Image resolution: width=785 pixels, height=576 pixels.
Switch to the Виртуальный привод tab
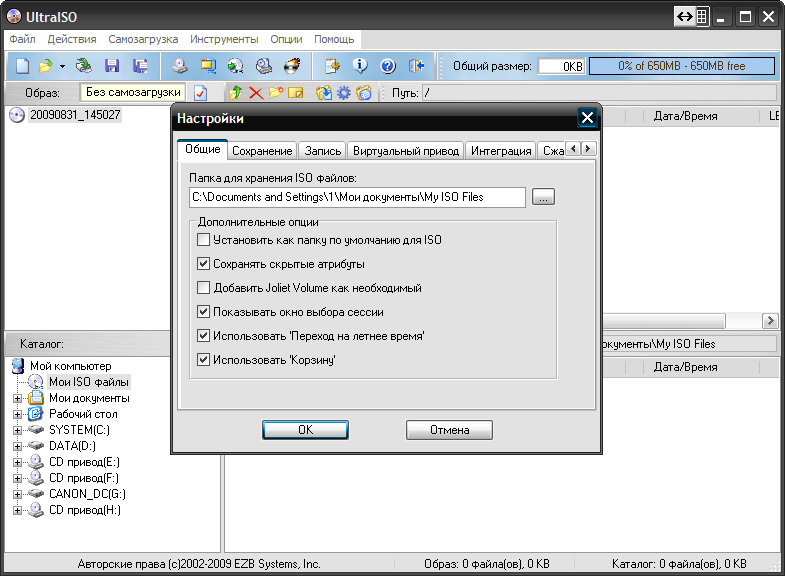406,151
